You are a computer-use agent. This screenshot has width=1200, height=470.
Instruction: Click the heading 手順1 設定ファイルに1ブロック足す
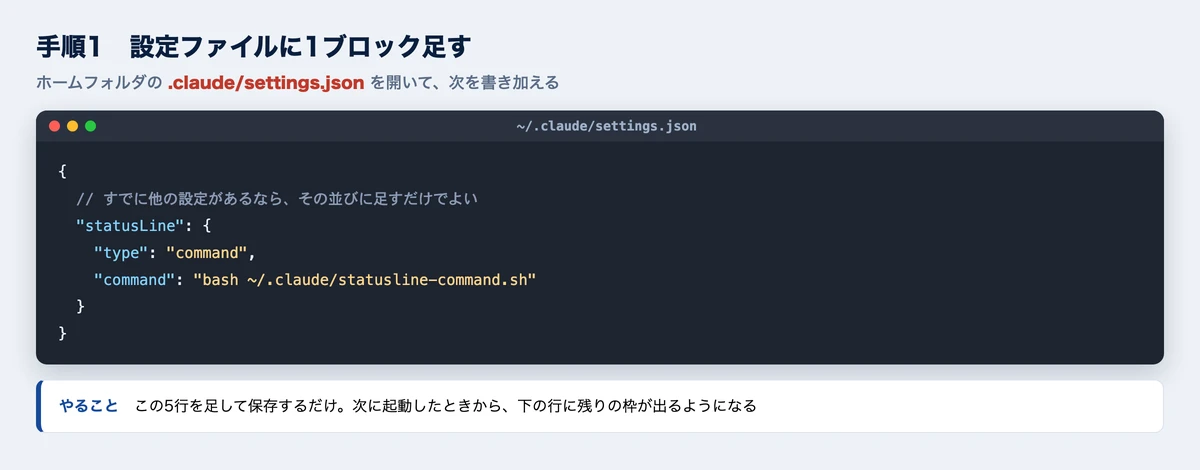coord(254,47)
